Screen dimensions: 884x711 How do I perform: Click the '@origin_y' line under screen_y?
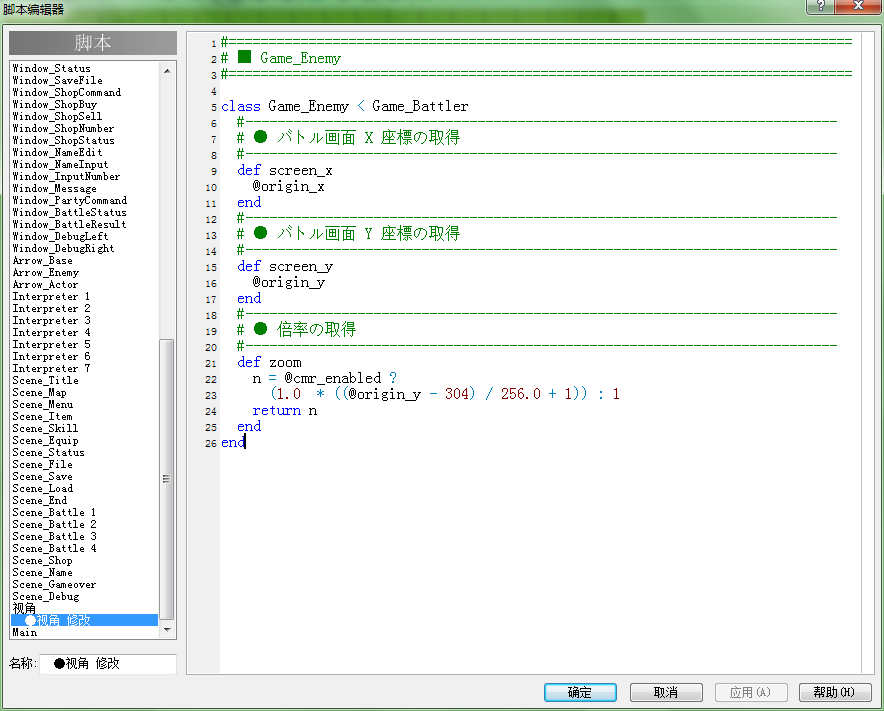click(x=289, y=282)
